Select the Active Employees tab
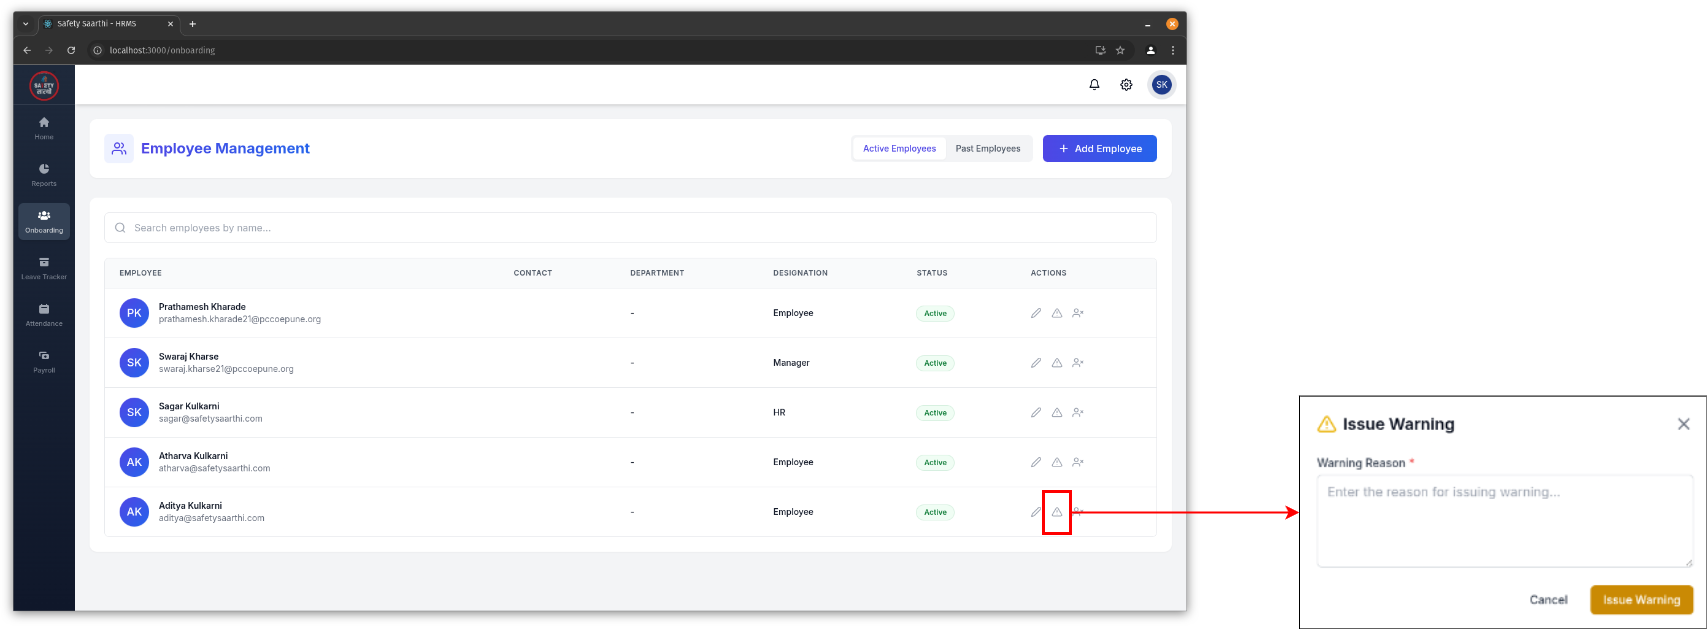This screenshot has height=629, width=1707. 899,149
